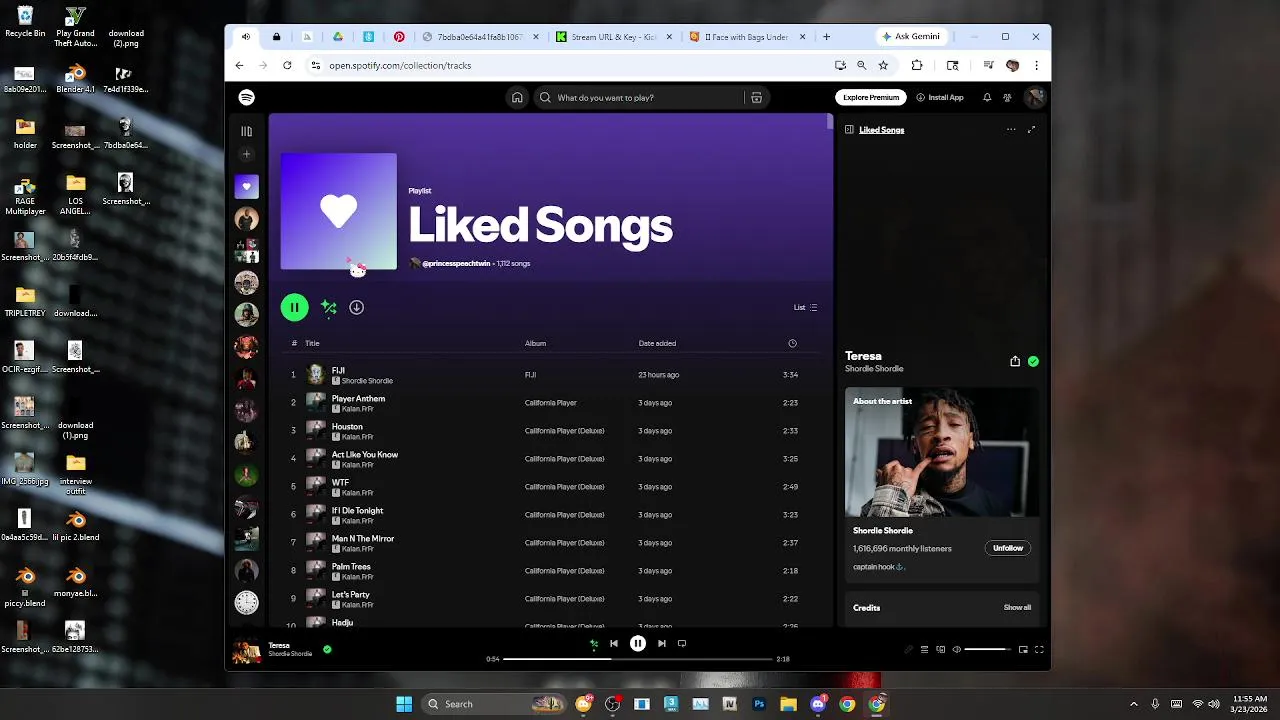The image size is (1280, 720).
Task: Mute with the volume speaker icon
Action: coord(956,650)
